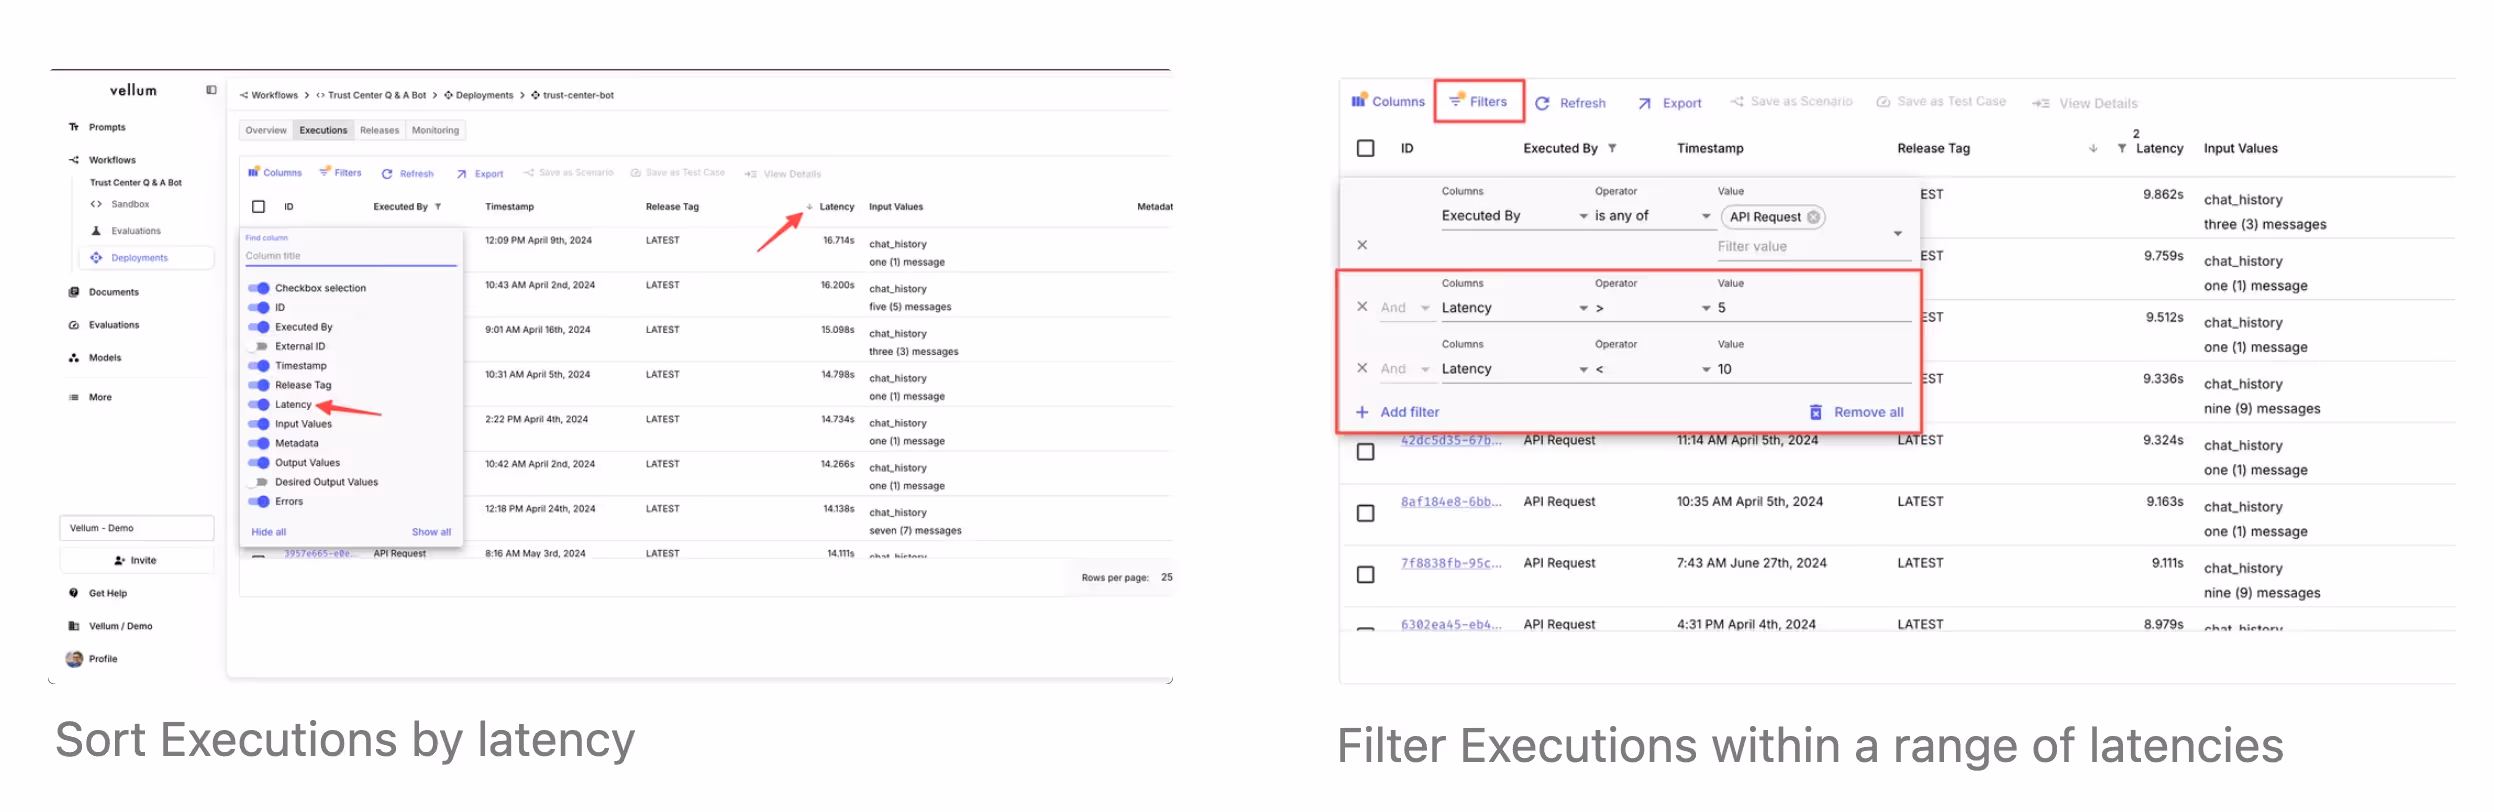Open Columns in right screenshot toolbar
The height and width of the screenshot is (812, 2494).
[x=1388, y=101]
